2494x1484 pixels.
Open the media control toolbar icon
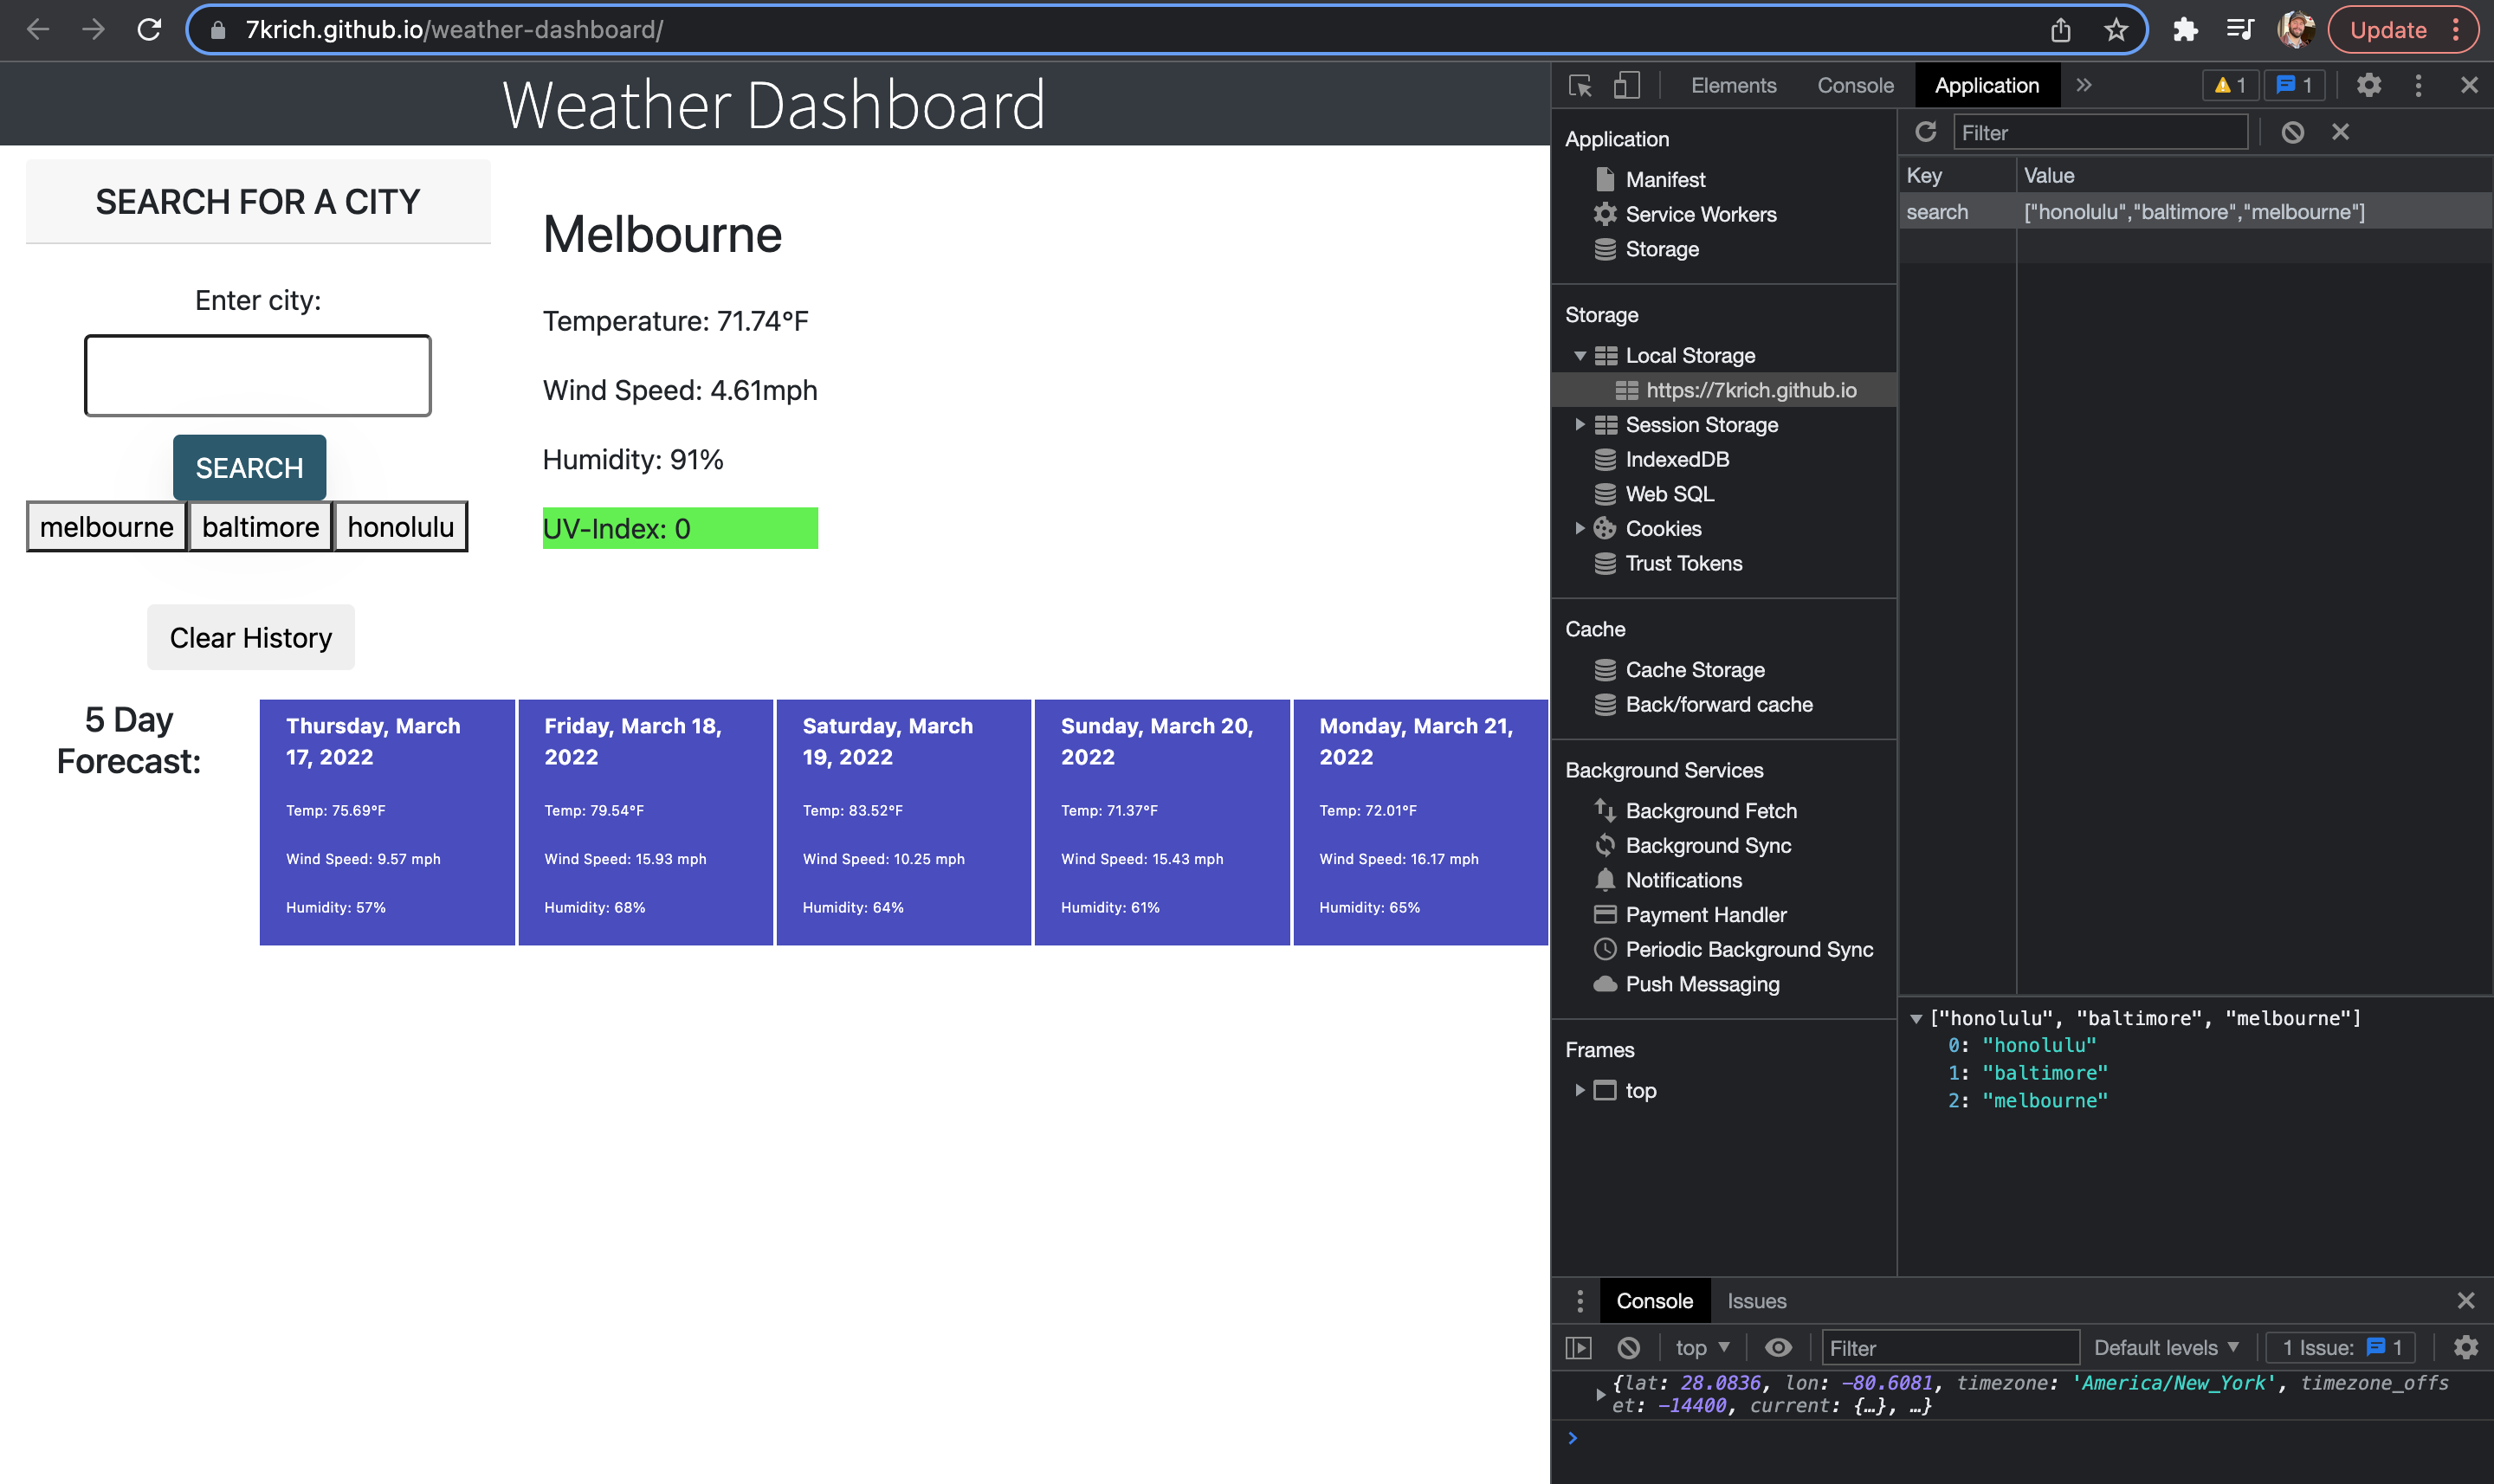pyautogui.click(x=2240, y=30)
